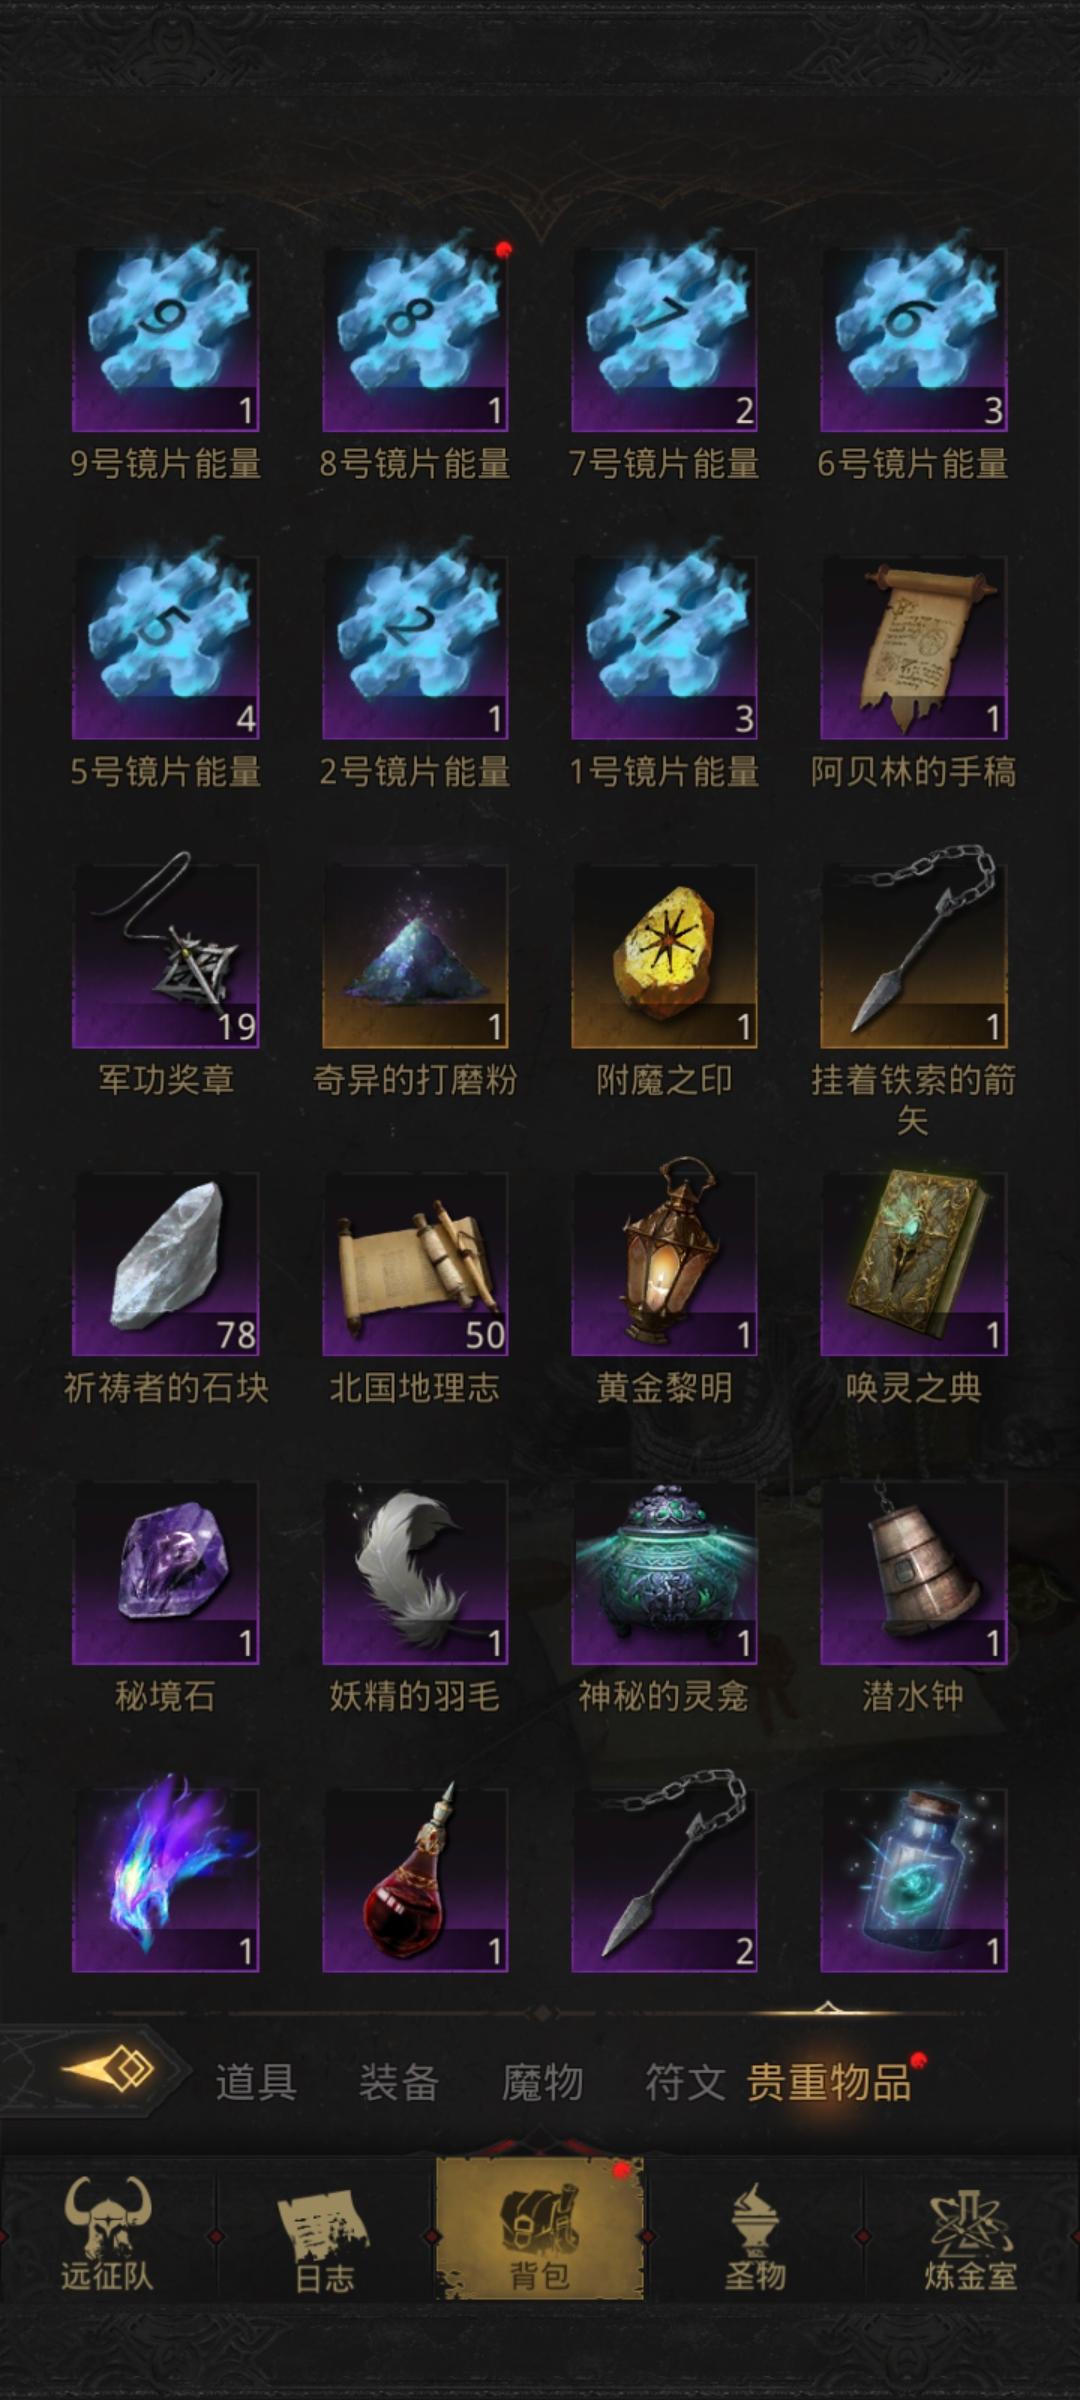Screen dimensions: 1080x2400
Task: Select the 唤灵之典 book item
Action: (x=914, y=1264)
